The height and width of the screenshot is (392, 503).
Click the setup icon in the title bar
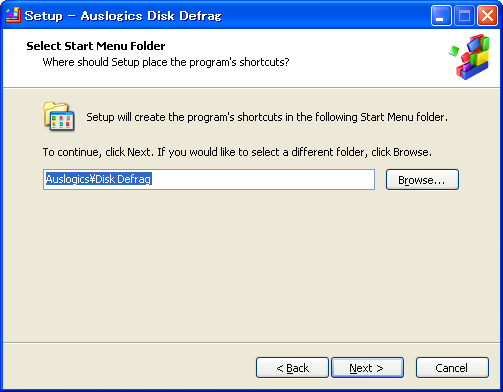click(13, 15)
